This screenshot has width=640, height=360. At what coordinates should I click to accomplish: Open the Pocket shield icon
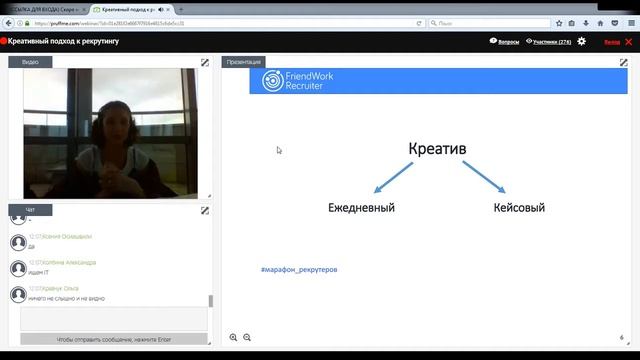(x=615, y=23)
